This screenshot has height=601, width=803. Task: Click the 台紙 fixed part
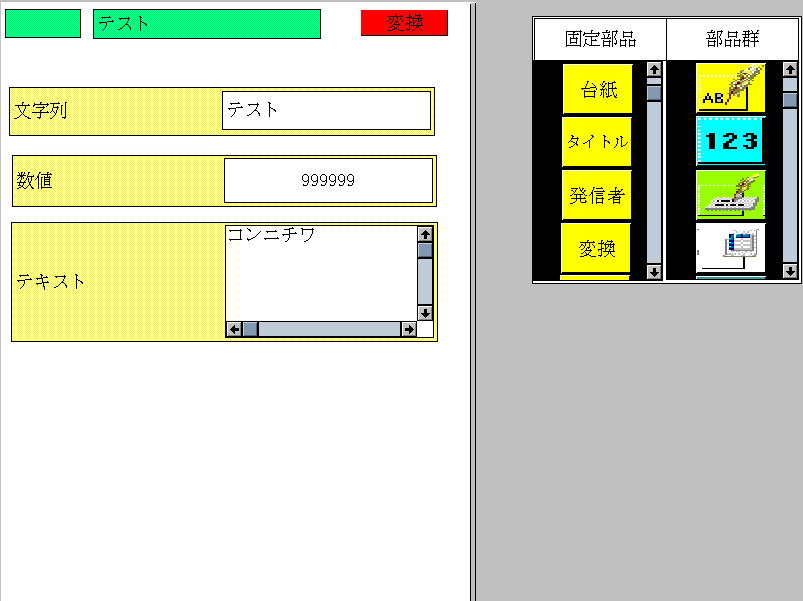pyautogui.click(x=597, y=89)
